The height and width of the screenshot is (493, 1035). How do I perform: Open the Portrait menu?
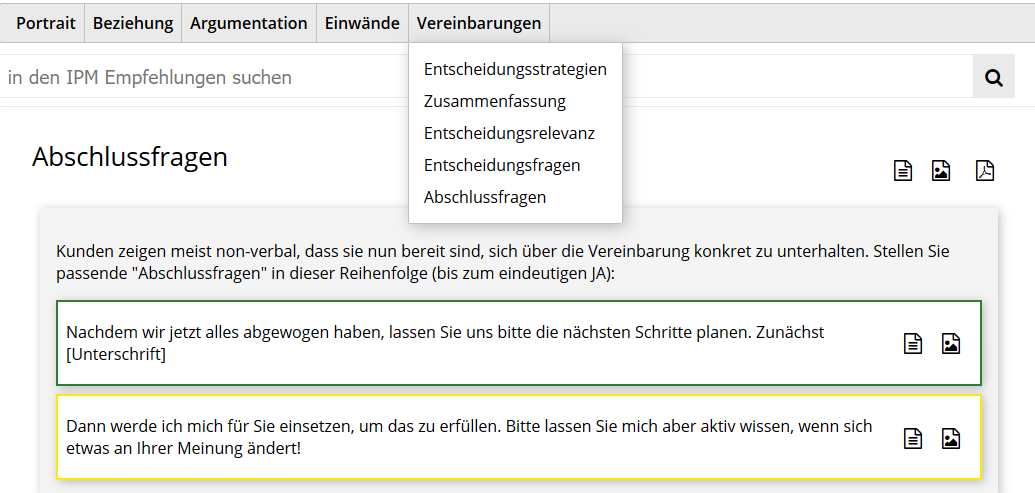46,23
